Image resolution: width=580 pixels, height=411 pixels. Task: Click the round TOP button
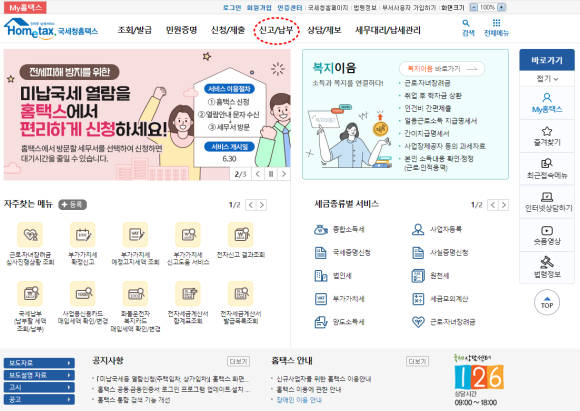click(x=547, y=302)
